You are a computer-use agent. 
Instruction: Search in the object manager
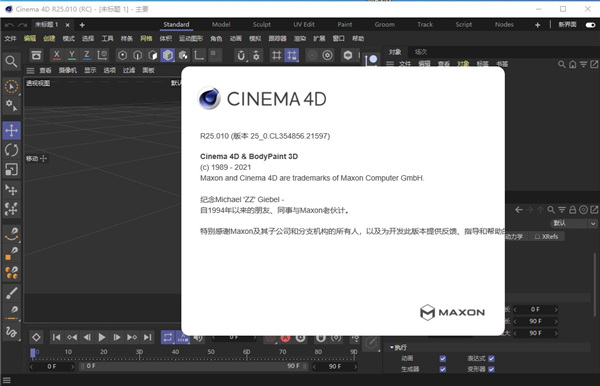[x=561, y=64]
